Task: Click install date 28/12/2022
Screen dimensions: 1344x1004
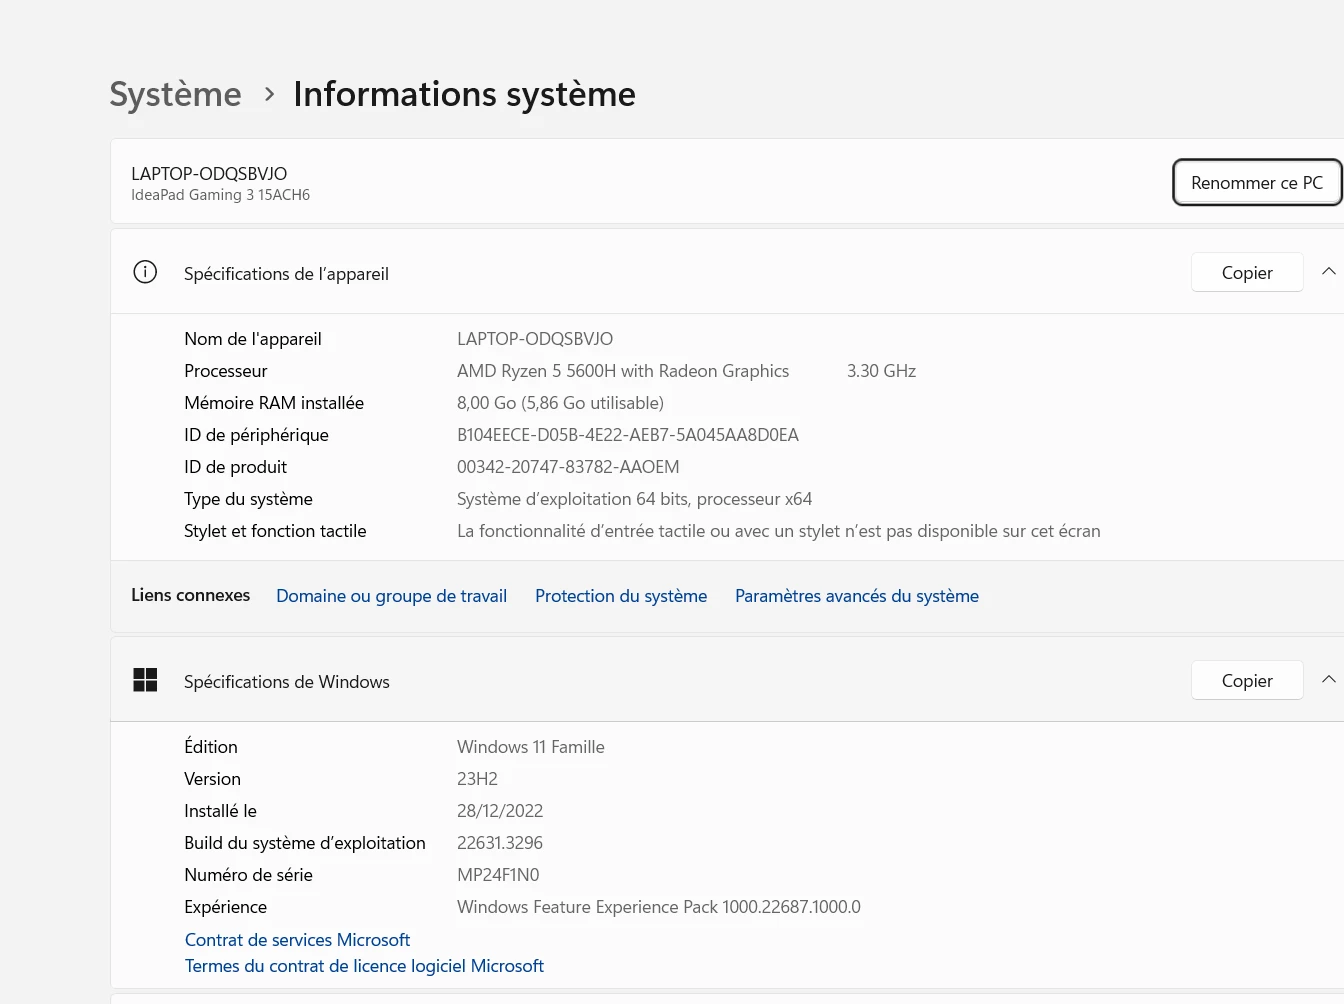Action: [500, 811]
